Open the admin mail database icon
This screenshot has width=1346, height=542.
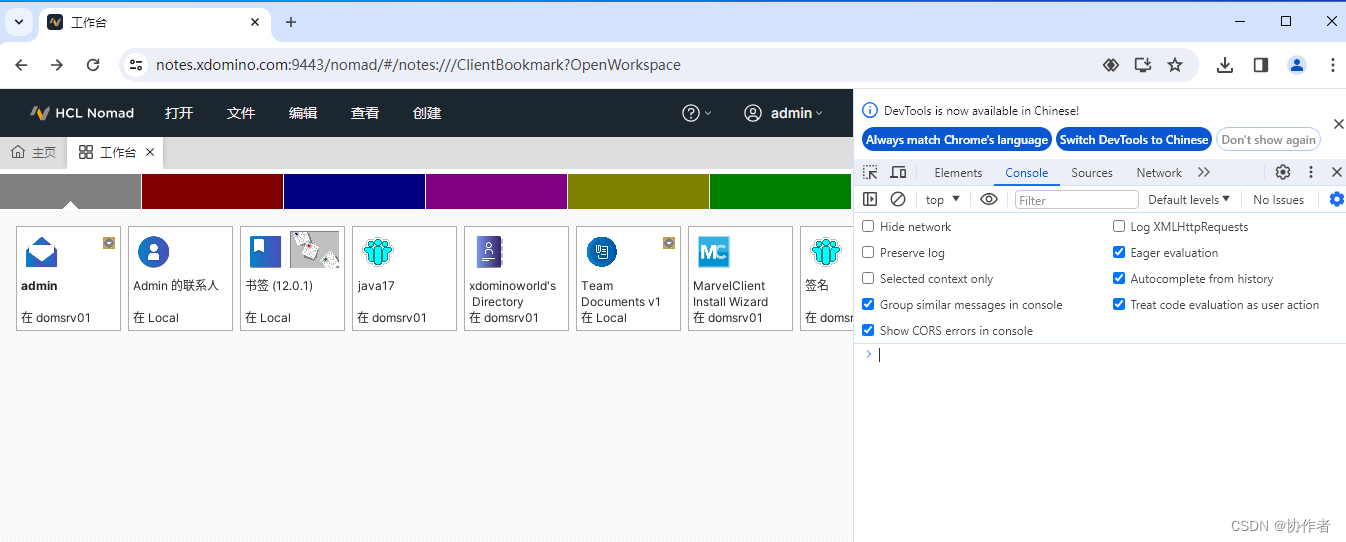(42, 252)
